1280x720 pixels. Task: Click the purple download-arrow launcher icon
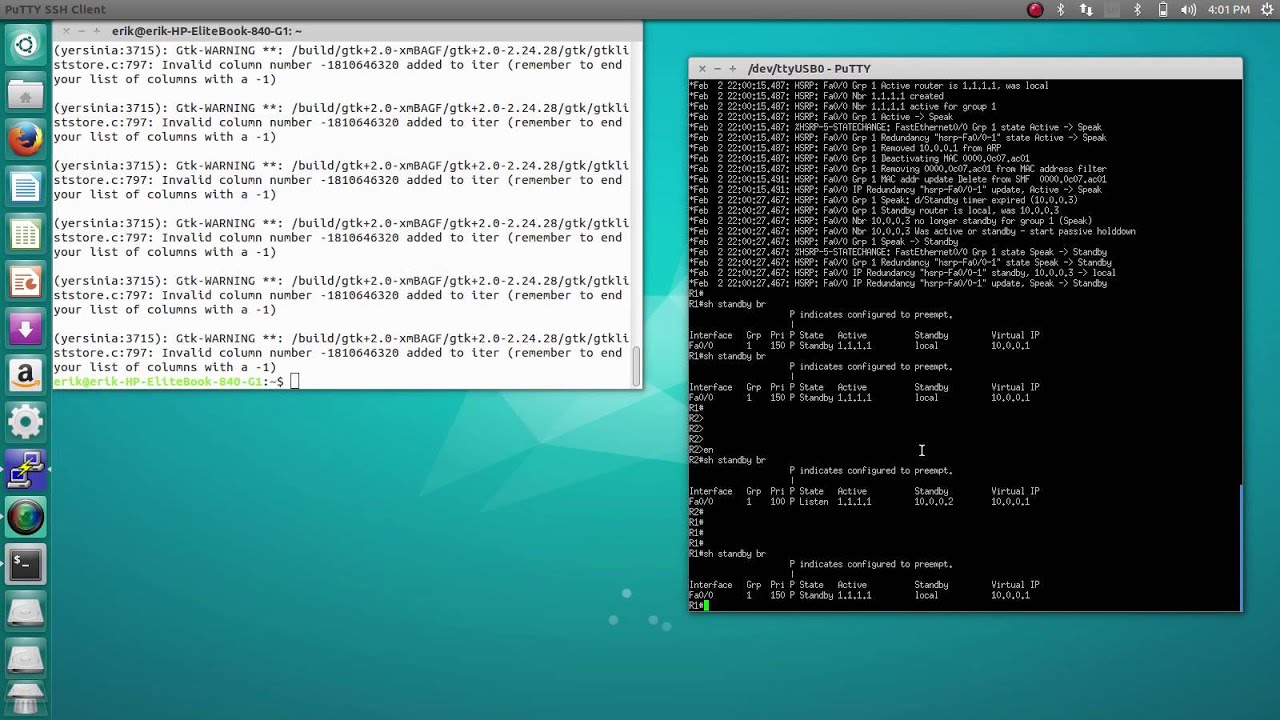point(25,329)
